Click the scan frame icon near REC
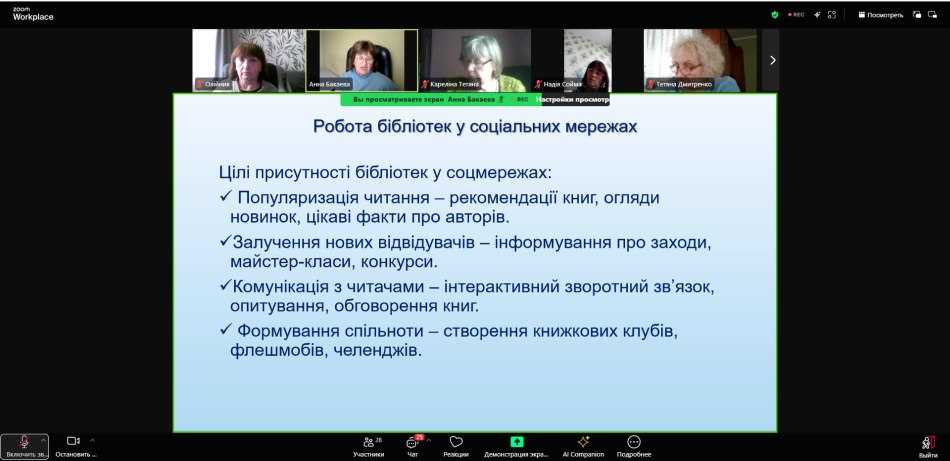The image size is (950, 461). pyautogui.click(x=832, y=15)
